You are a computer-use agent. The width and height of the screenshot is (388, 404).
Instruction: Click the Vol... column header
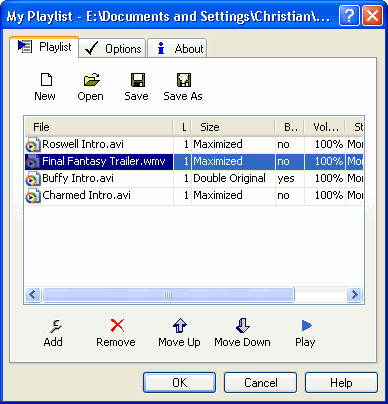(325, 127)
